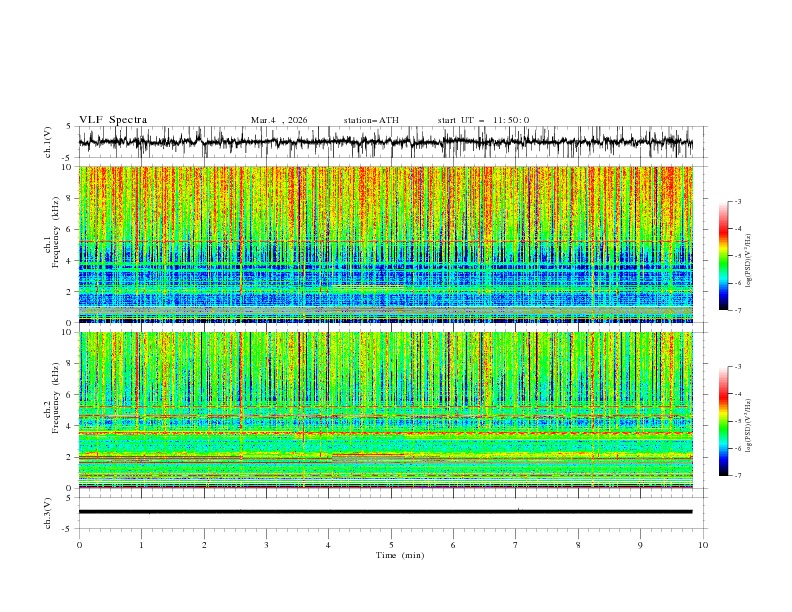
Task: Click the '-7' tick on ch.2 colorbar
Action: click(738, 476)
